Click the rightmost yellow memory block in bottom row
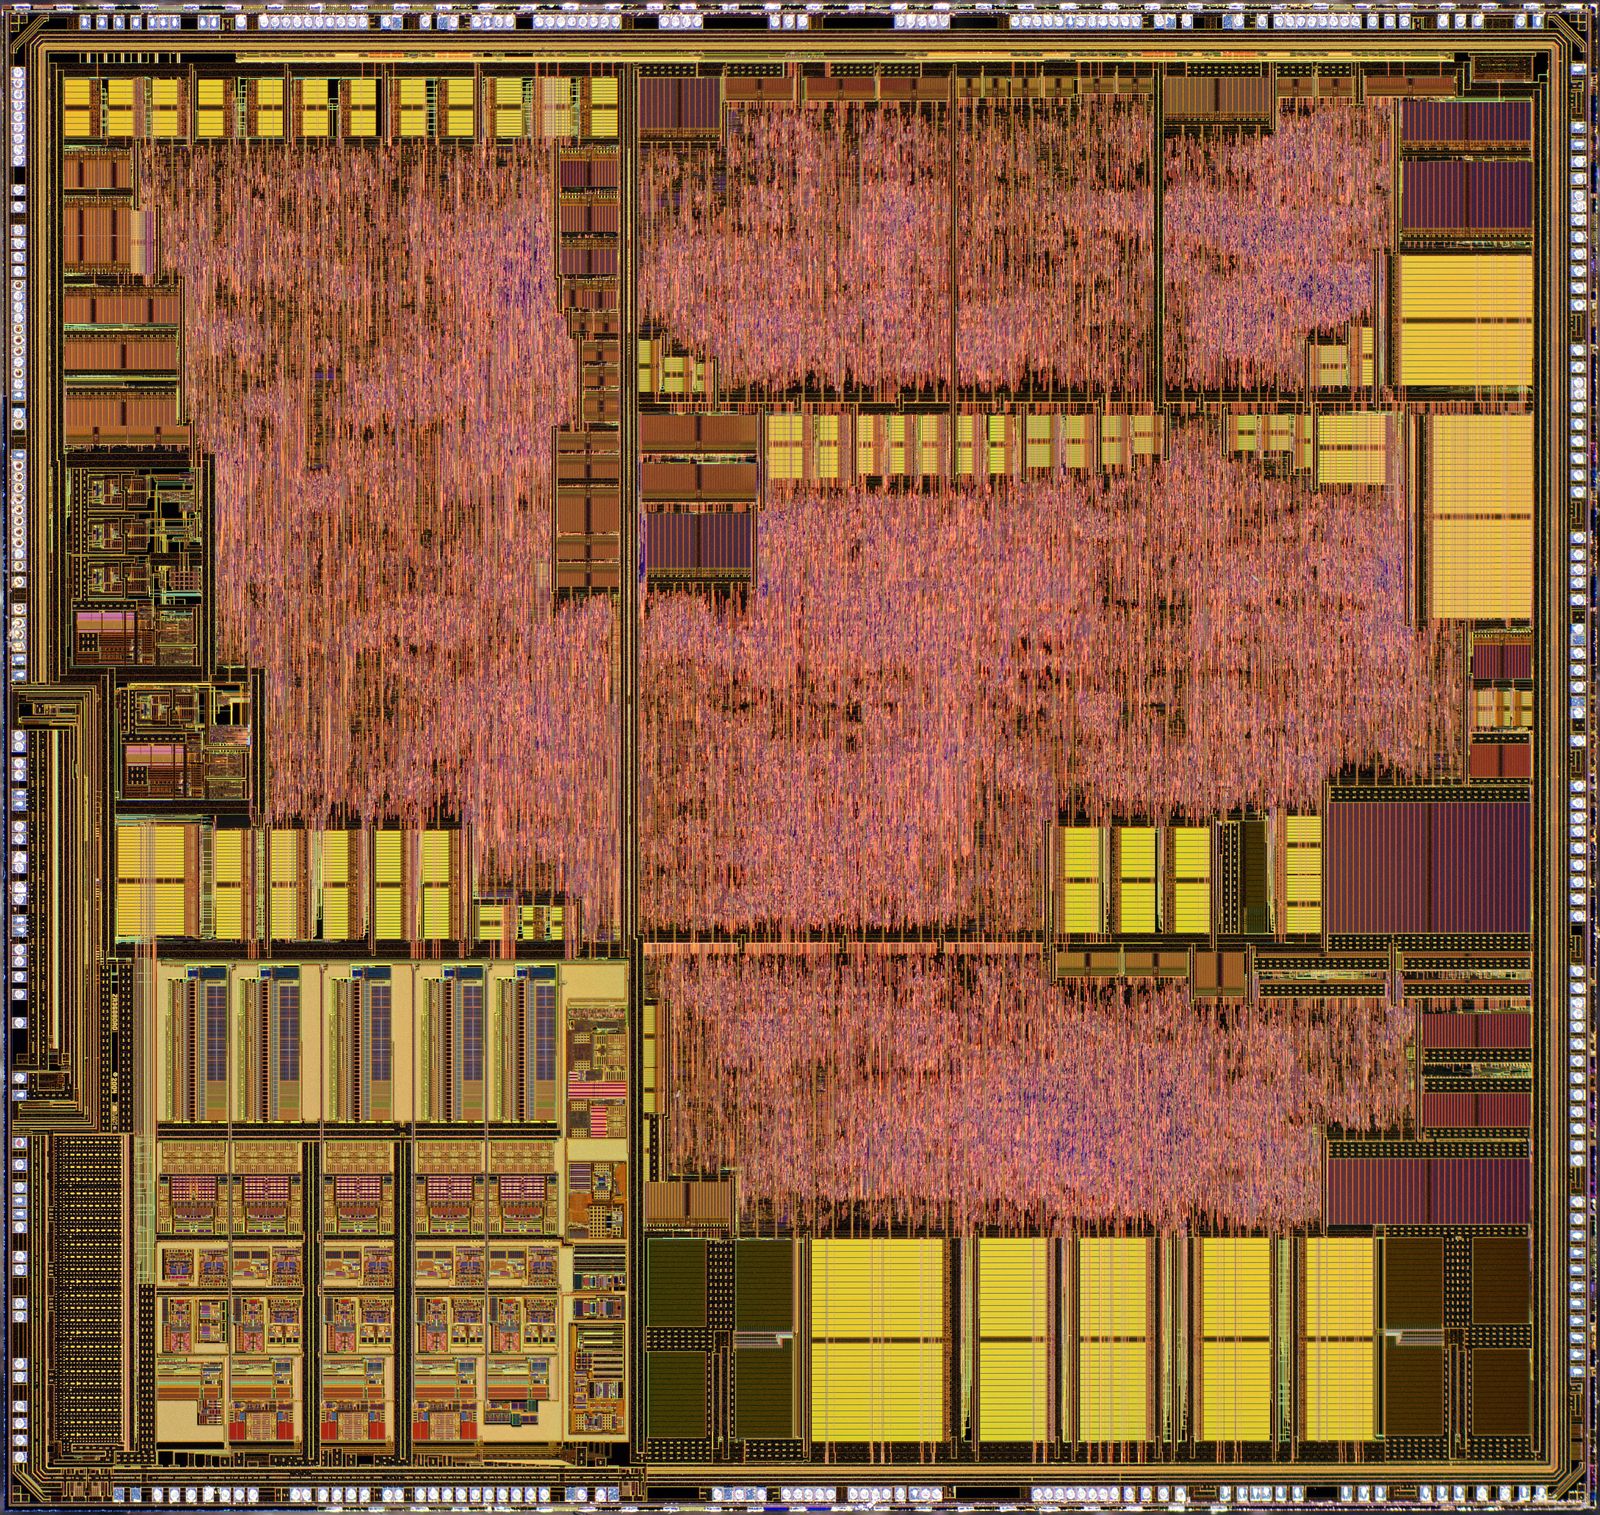Viewport: 1600px width, 1515px height. click(x=1338, y=1340)
